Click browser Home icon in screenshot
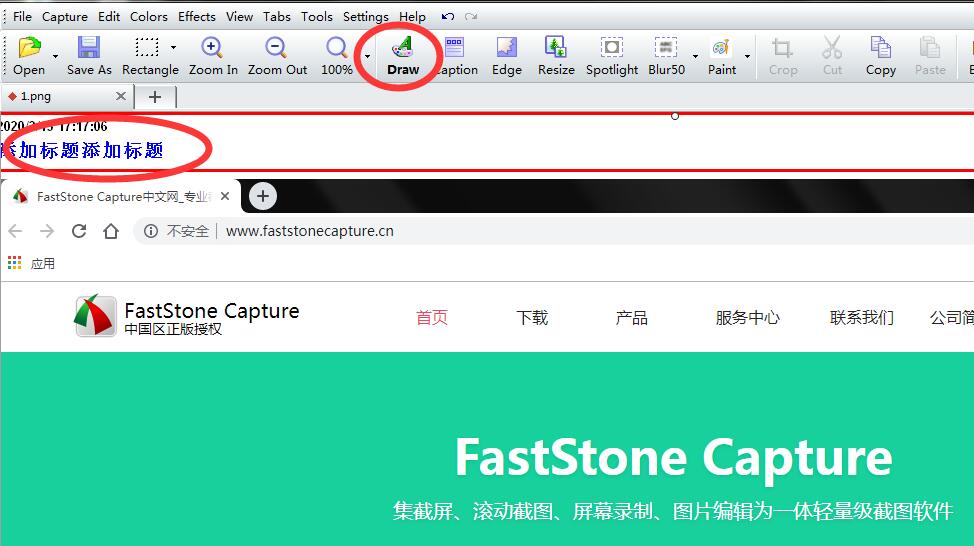This screenshot has width=974, height=546. point(111,231)
